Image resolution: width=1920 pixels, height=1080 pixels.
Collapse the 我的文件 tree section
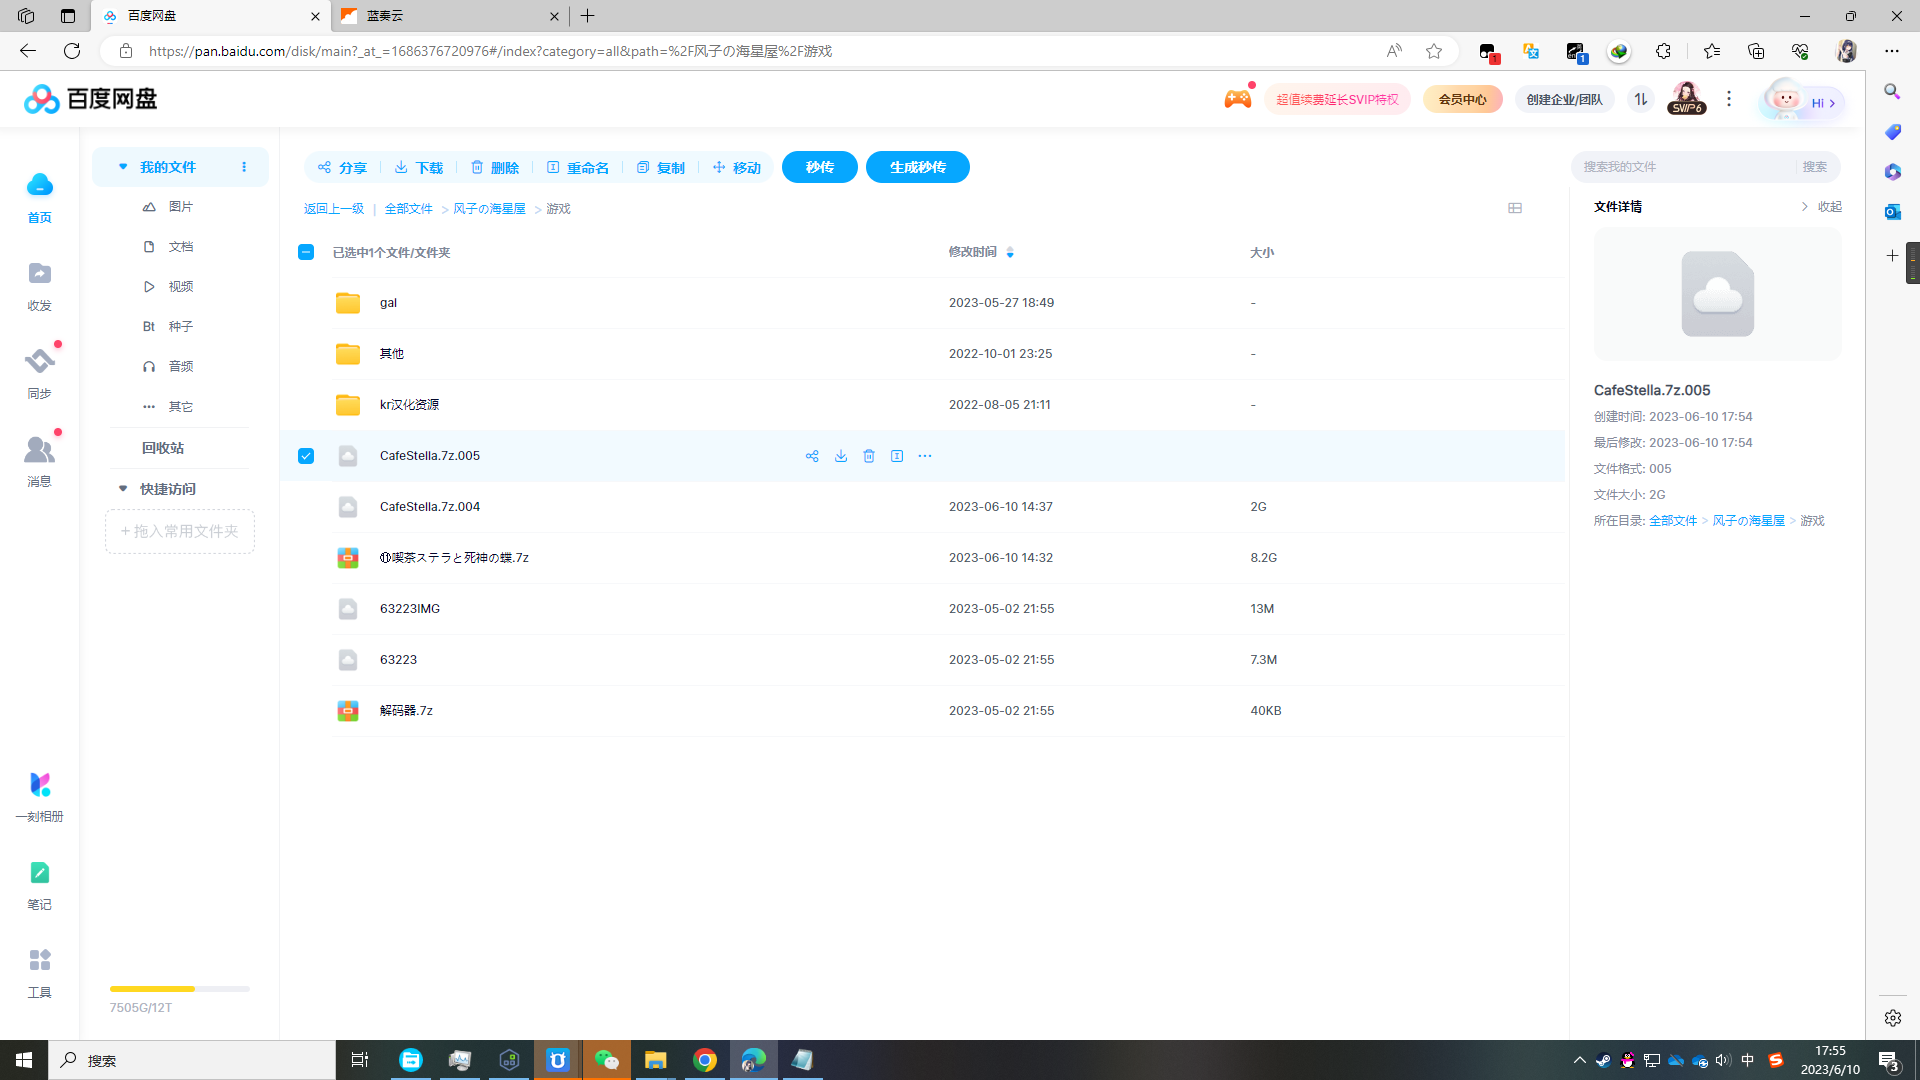[123, 167]
